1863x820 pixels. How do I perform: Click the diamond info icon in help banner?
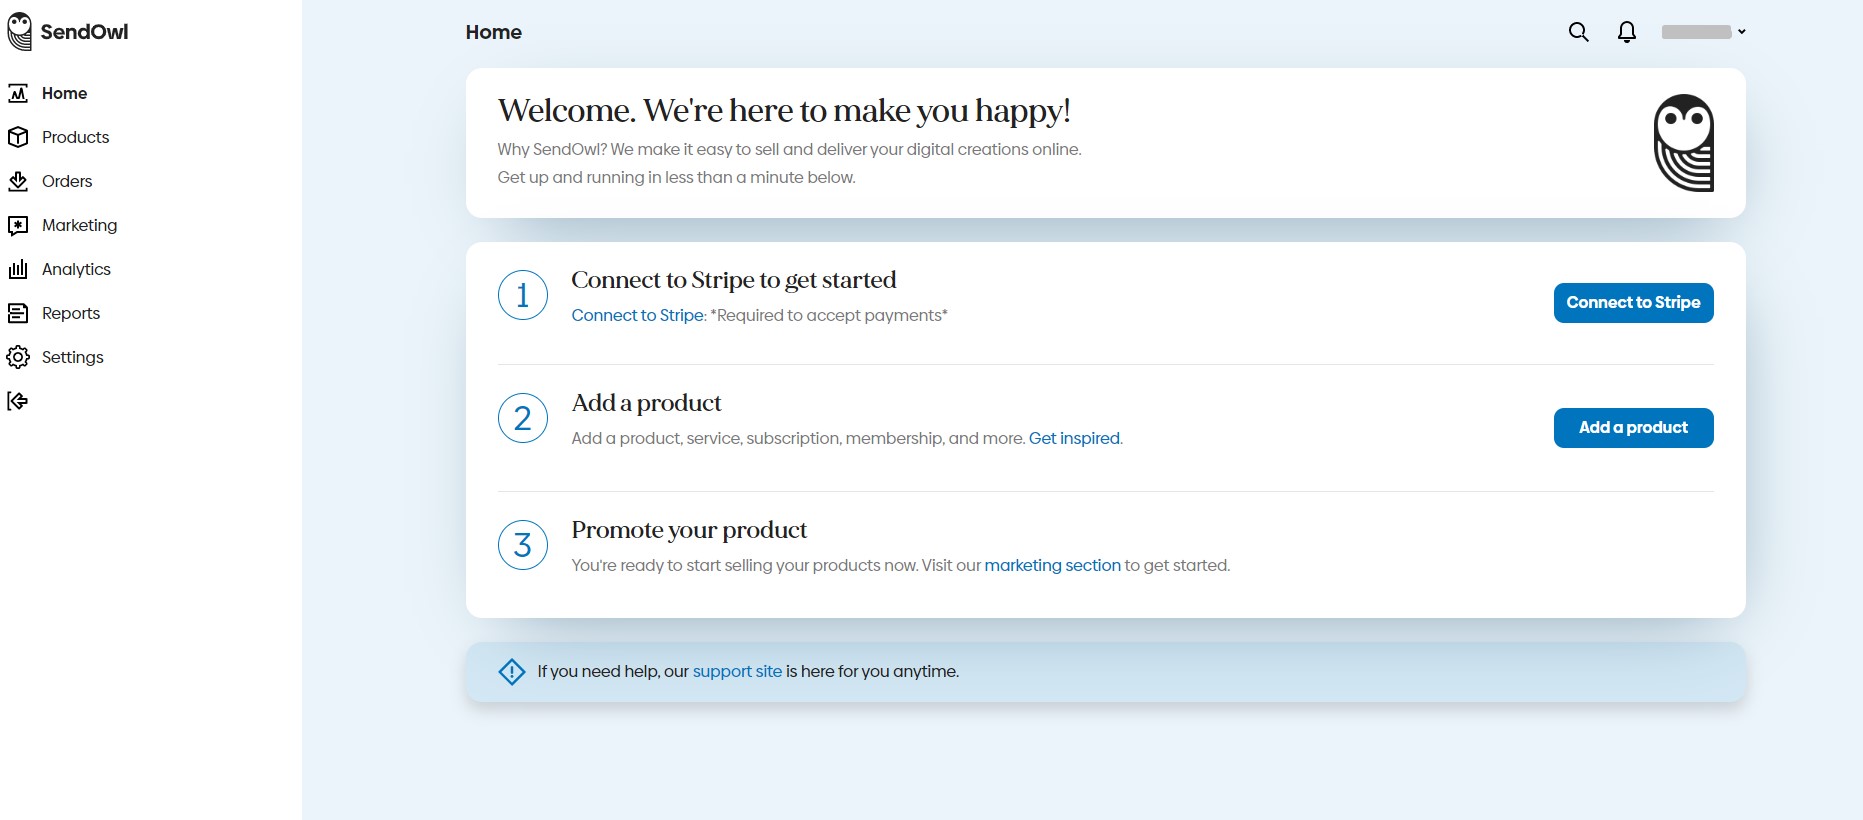[x=512, y=672]
